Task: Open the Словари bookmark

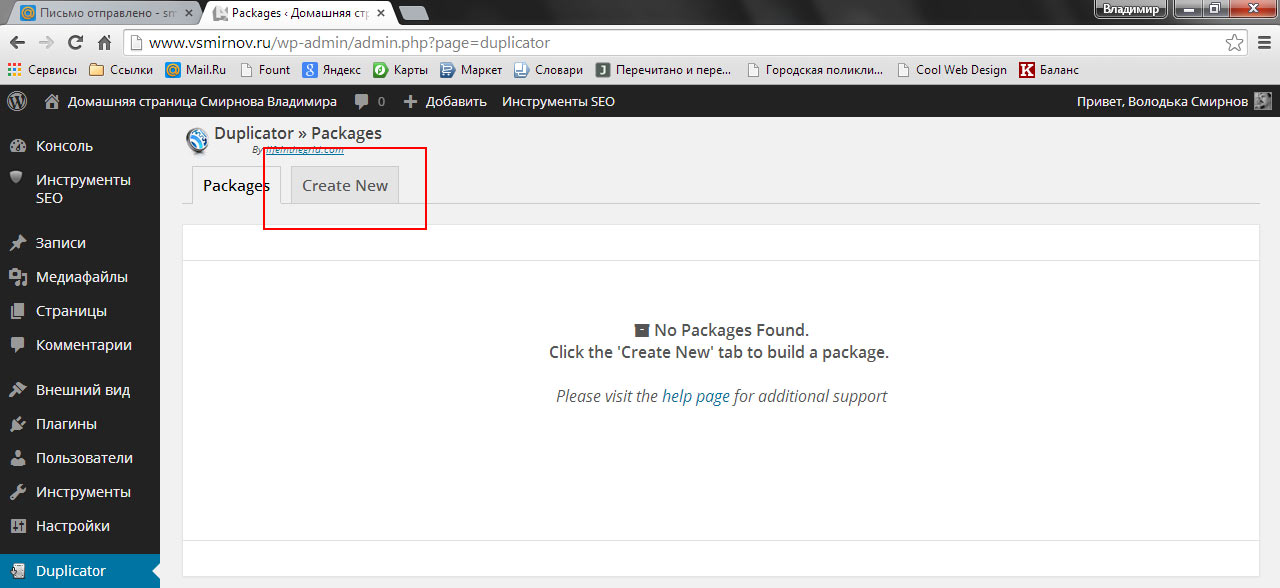Action: coord(548,70)
